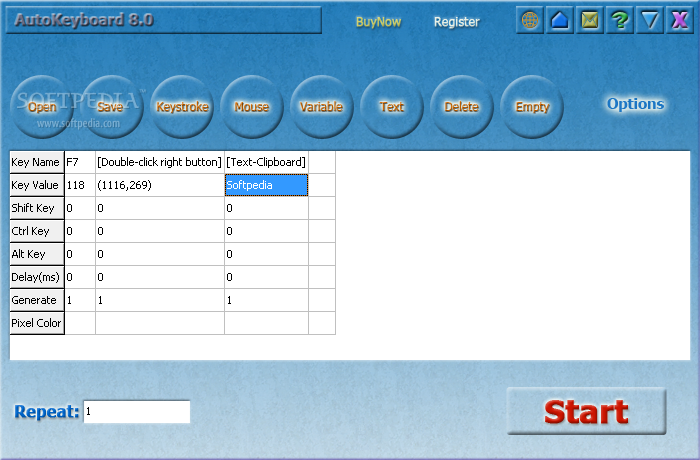Image resolution: width=700 pixels, height=460 pixels.
Task: Select Shift Key cell in F7 column
Action: pyautogui.click(x=80, y=208)
